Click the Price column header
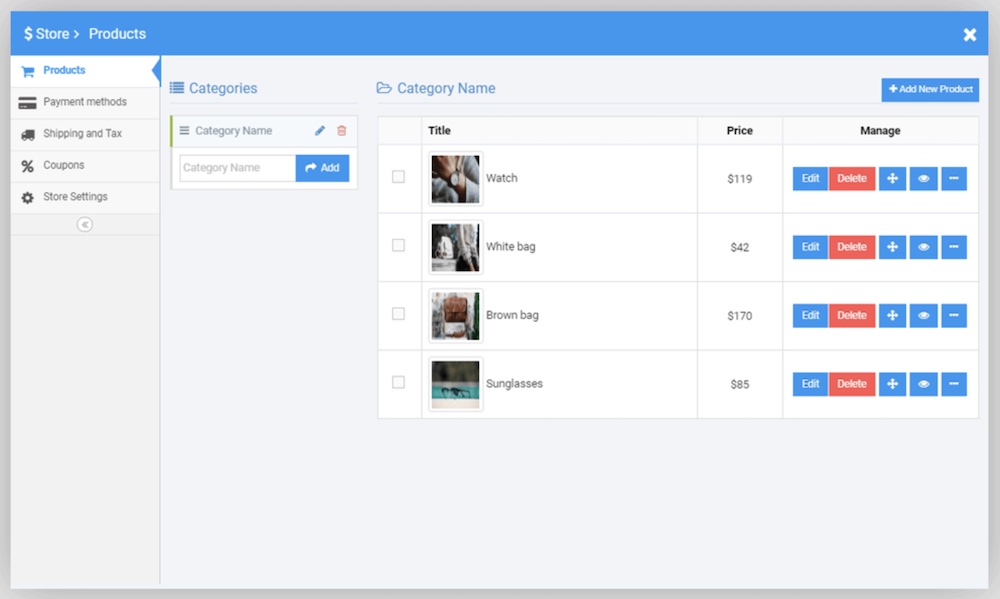 click(x=740, y=131)
